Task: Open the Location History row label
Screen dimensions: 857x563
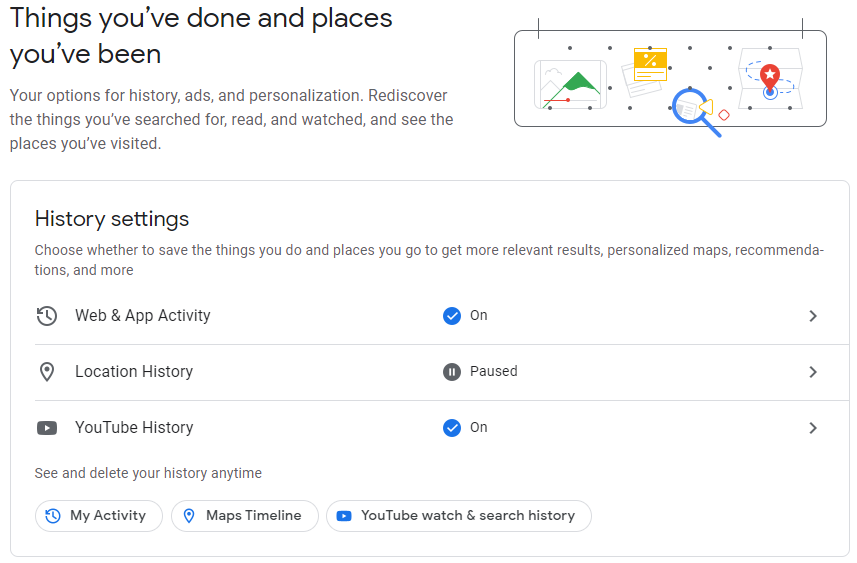Action: point(134,372)
